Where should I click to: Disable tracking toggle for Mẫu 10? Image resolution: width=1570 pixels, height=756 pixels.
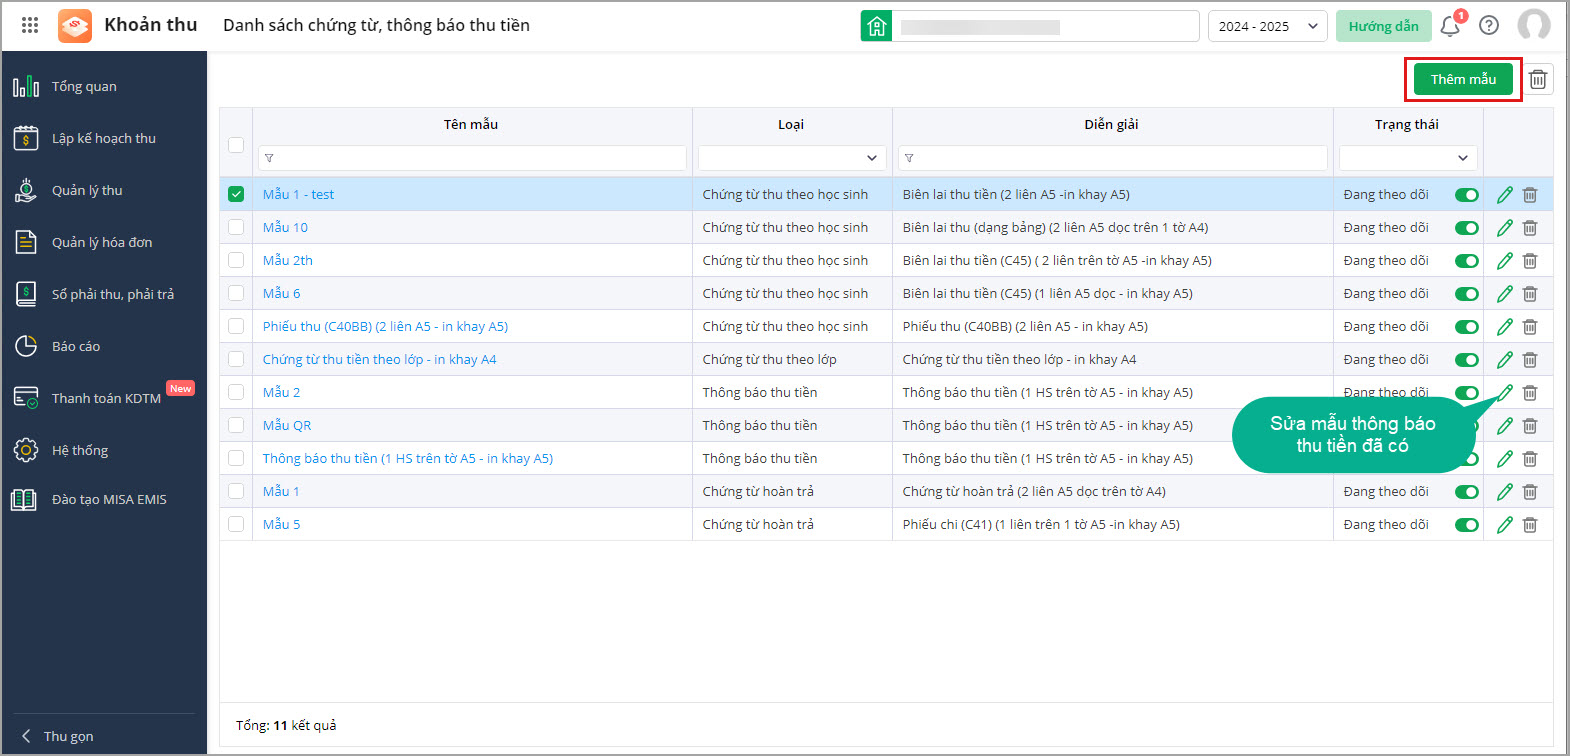click(1466, 228)
